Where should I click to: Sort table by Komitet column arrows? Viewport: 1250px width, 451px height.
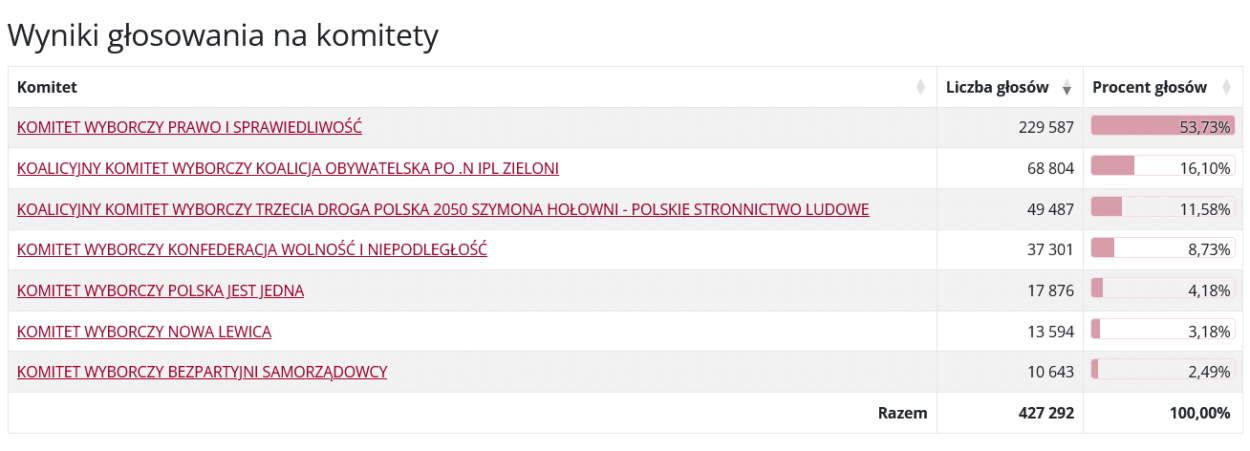(921, 88)
